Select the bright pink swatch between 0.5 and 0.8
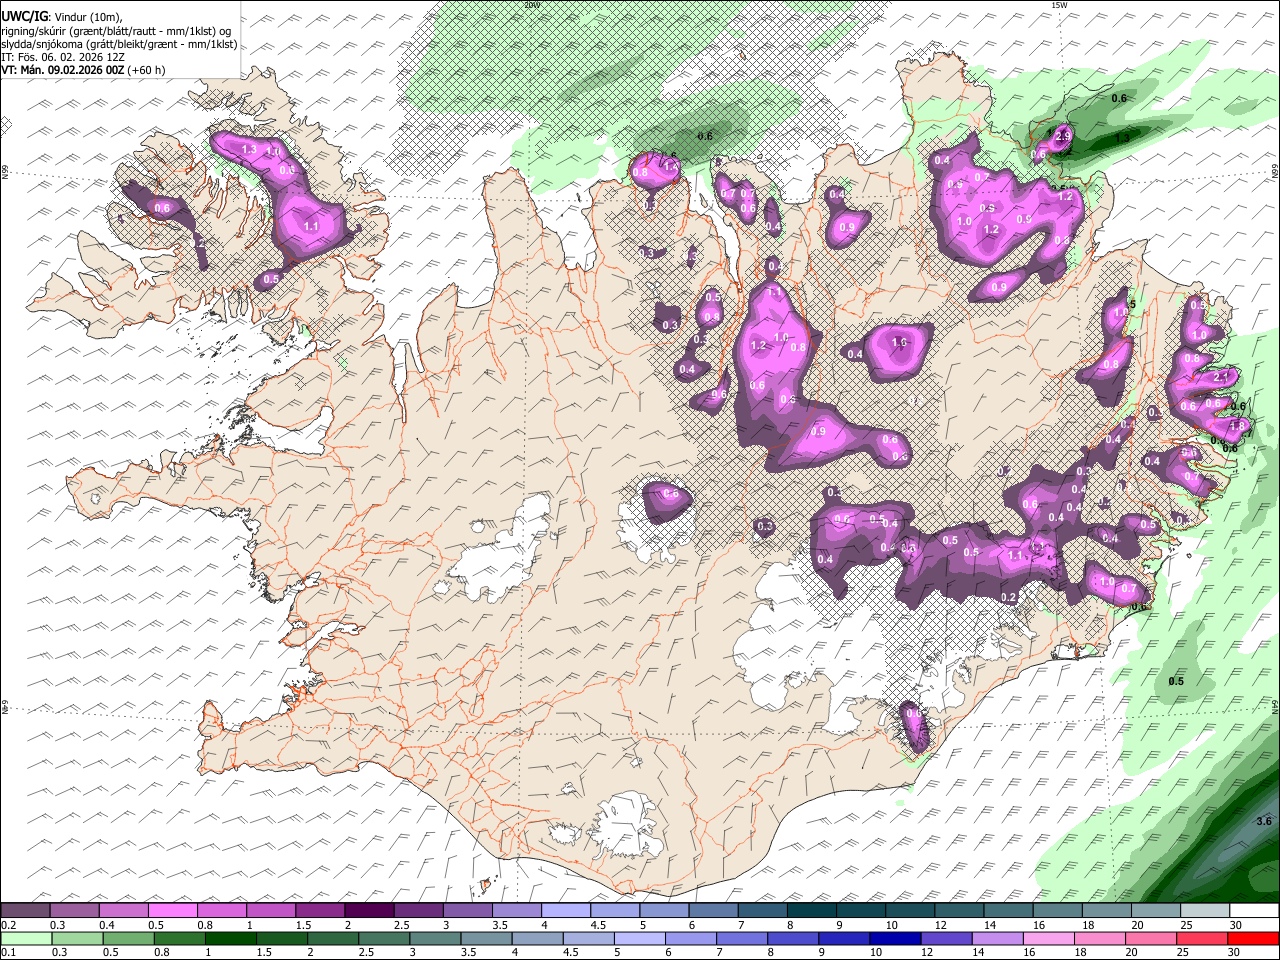Viewport: 1280px width, 960px height. 172,910
